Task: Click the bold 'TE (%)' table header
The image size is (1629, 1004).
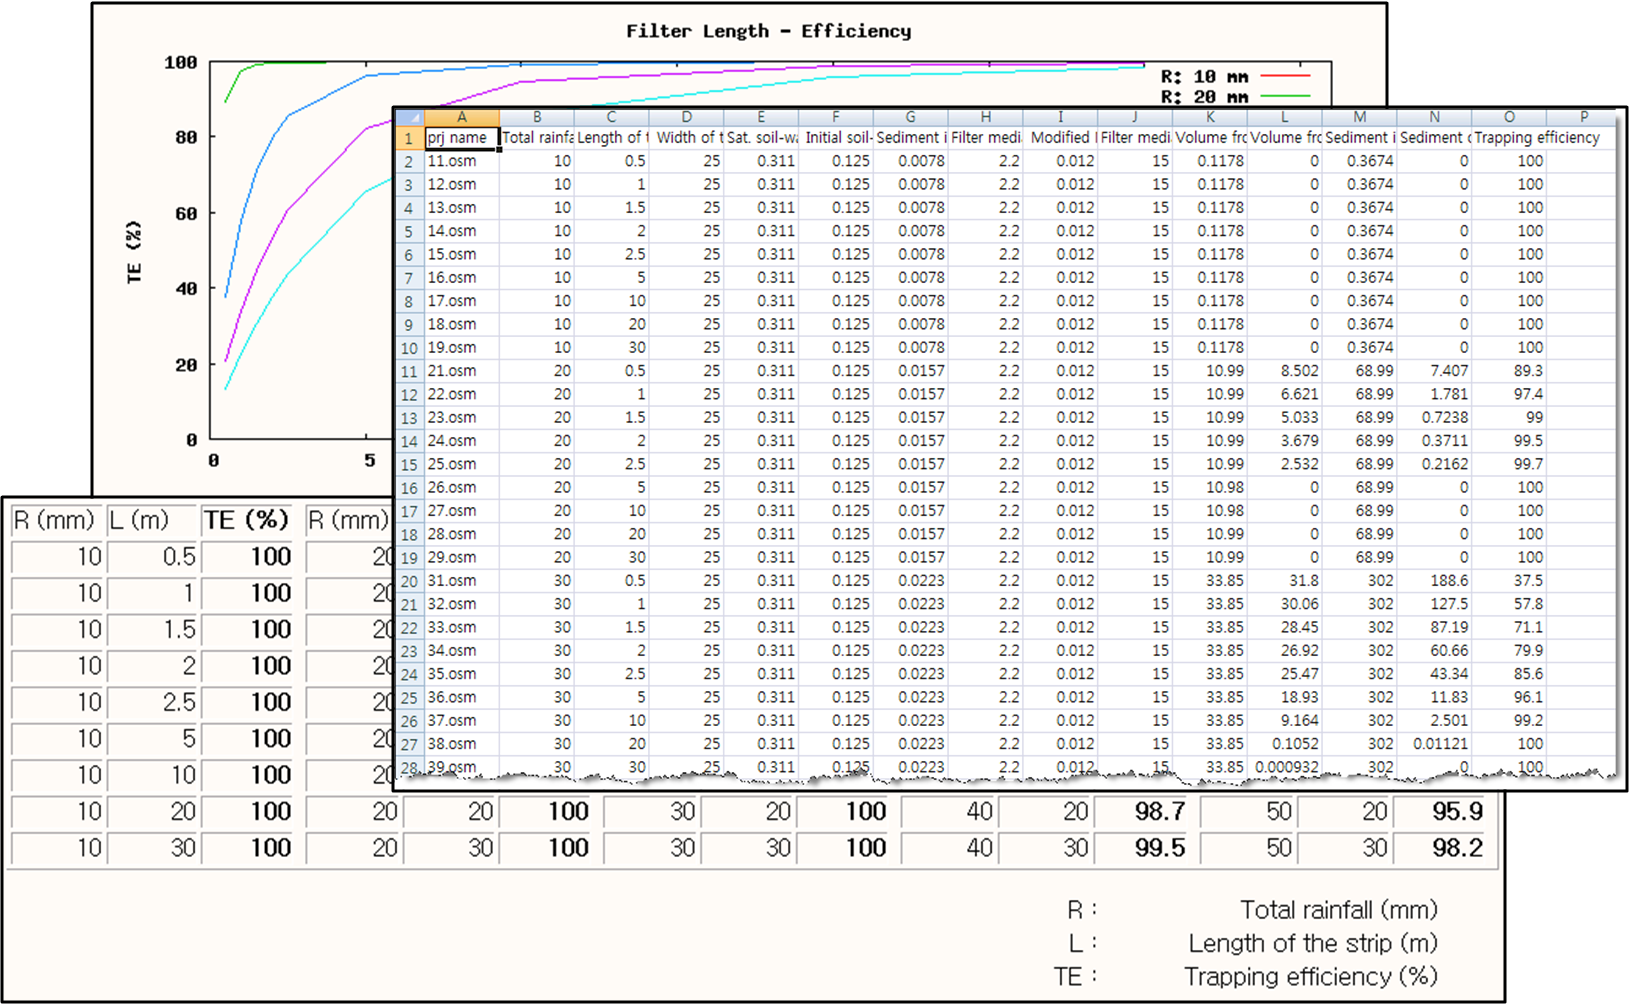Action: coord(246,521)
